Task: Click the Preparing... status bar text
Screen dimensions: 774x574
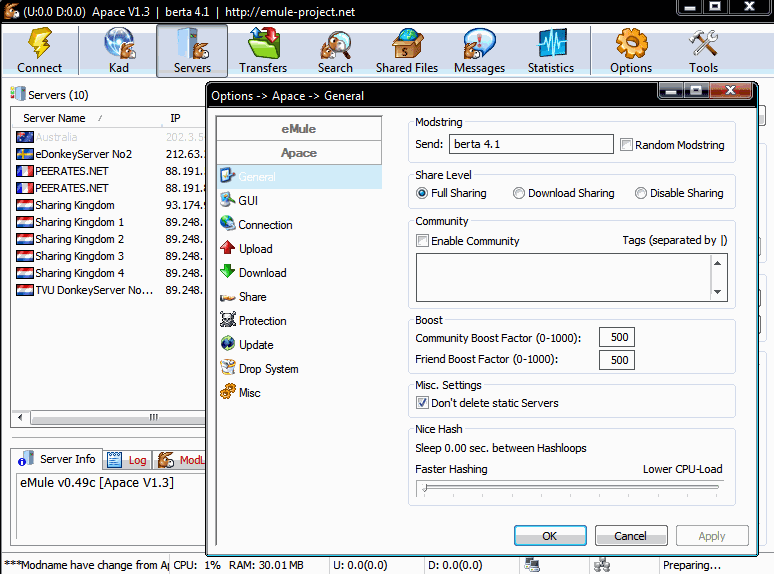Action: [692, 565]
